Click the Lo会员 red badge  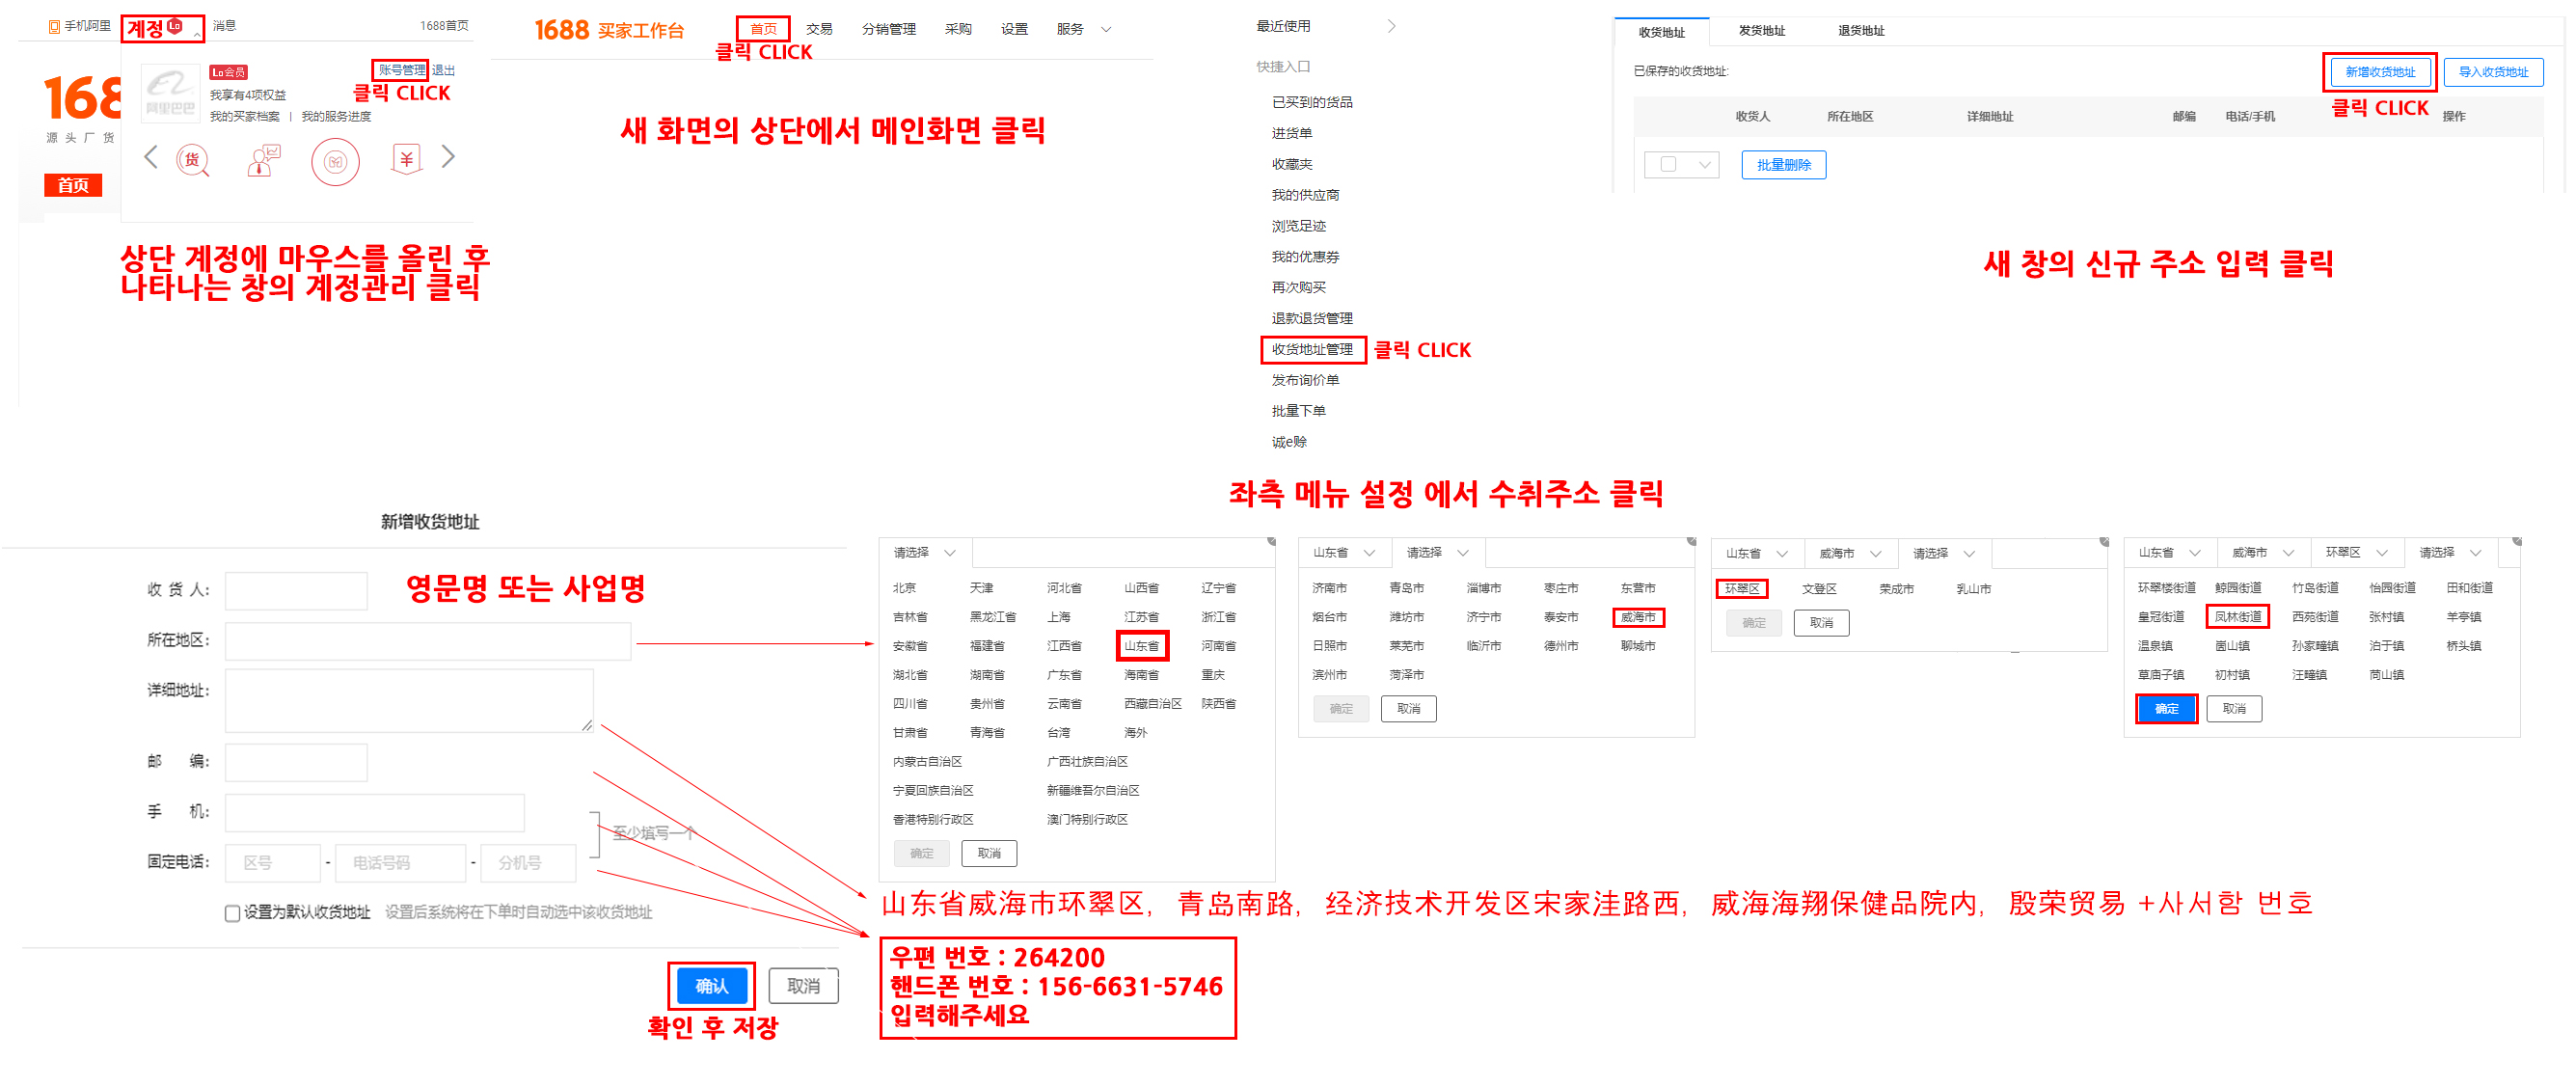[x=228, y=72]
